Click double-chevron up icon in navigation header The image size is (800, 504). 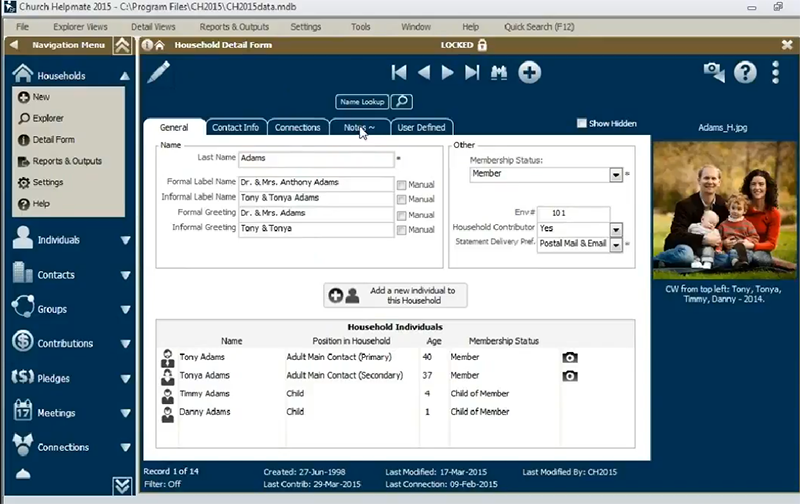[x=122, y=45]
